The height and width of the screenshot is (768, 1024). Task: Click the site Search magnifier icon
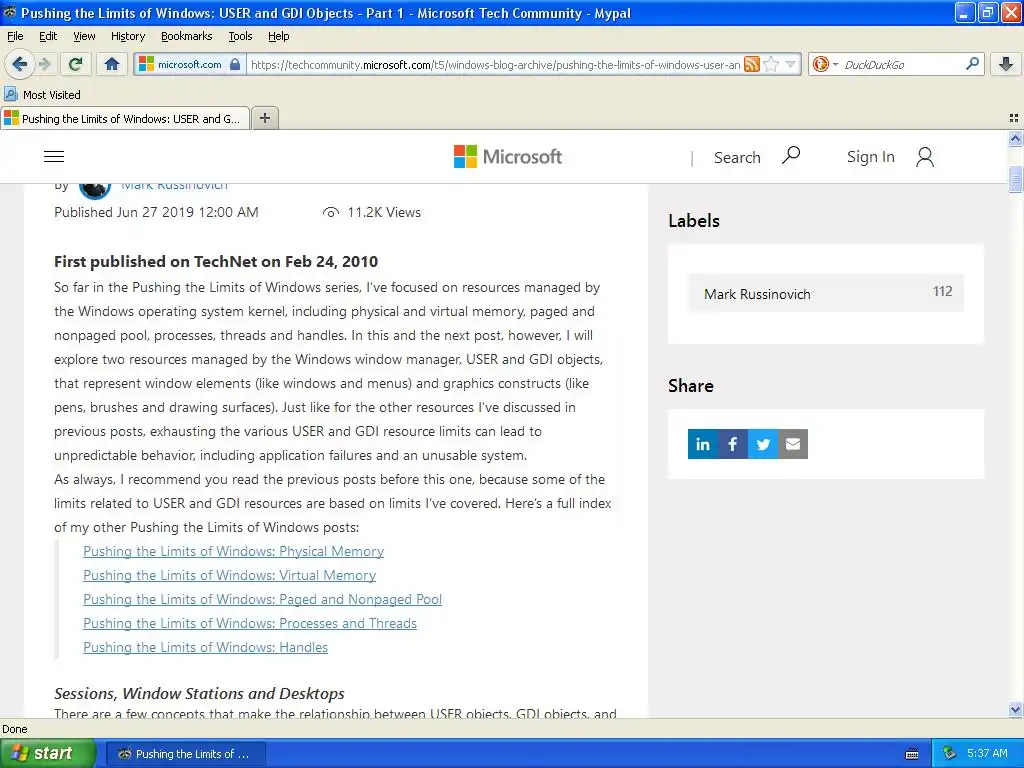(792, 155)
